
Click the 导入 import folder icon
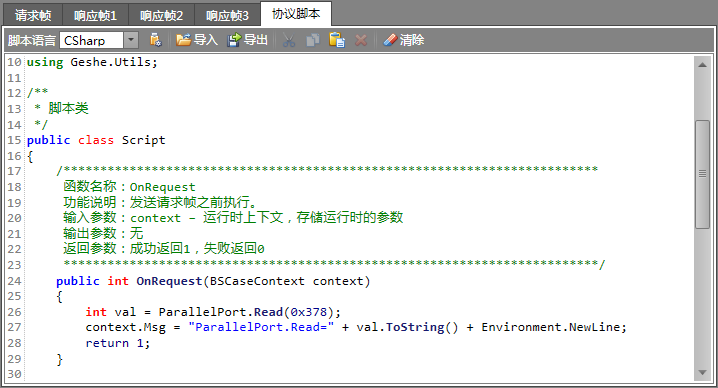tap(183, 40)
